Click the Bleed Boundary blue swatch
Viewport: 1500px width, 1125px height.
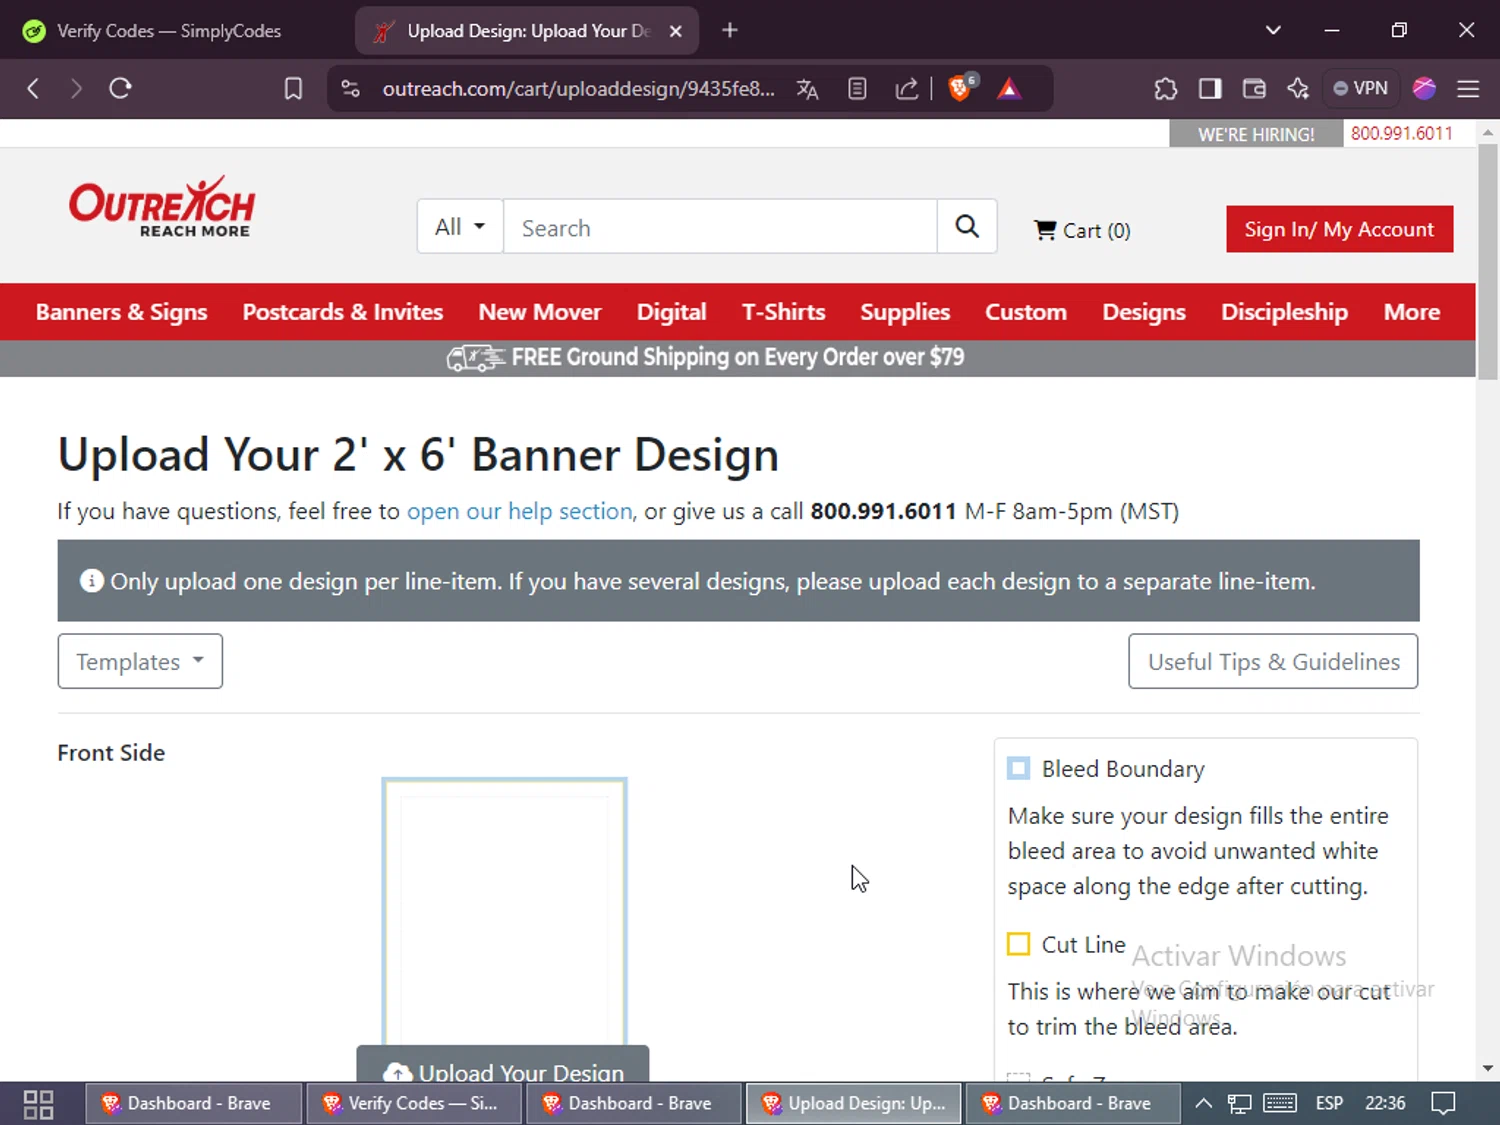[x=1018, y=768]
